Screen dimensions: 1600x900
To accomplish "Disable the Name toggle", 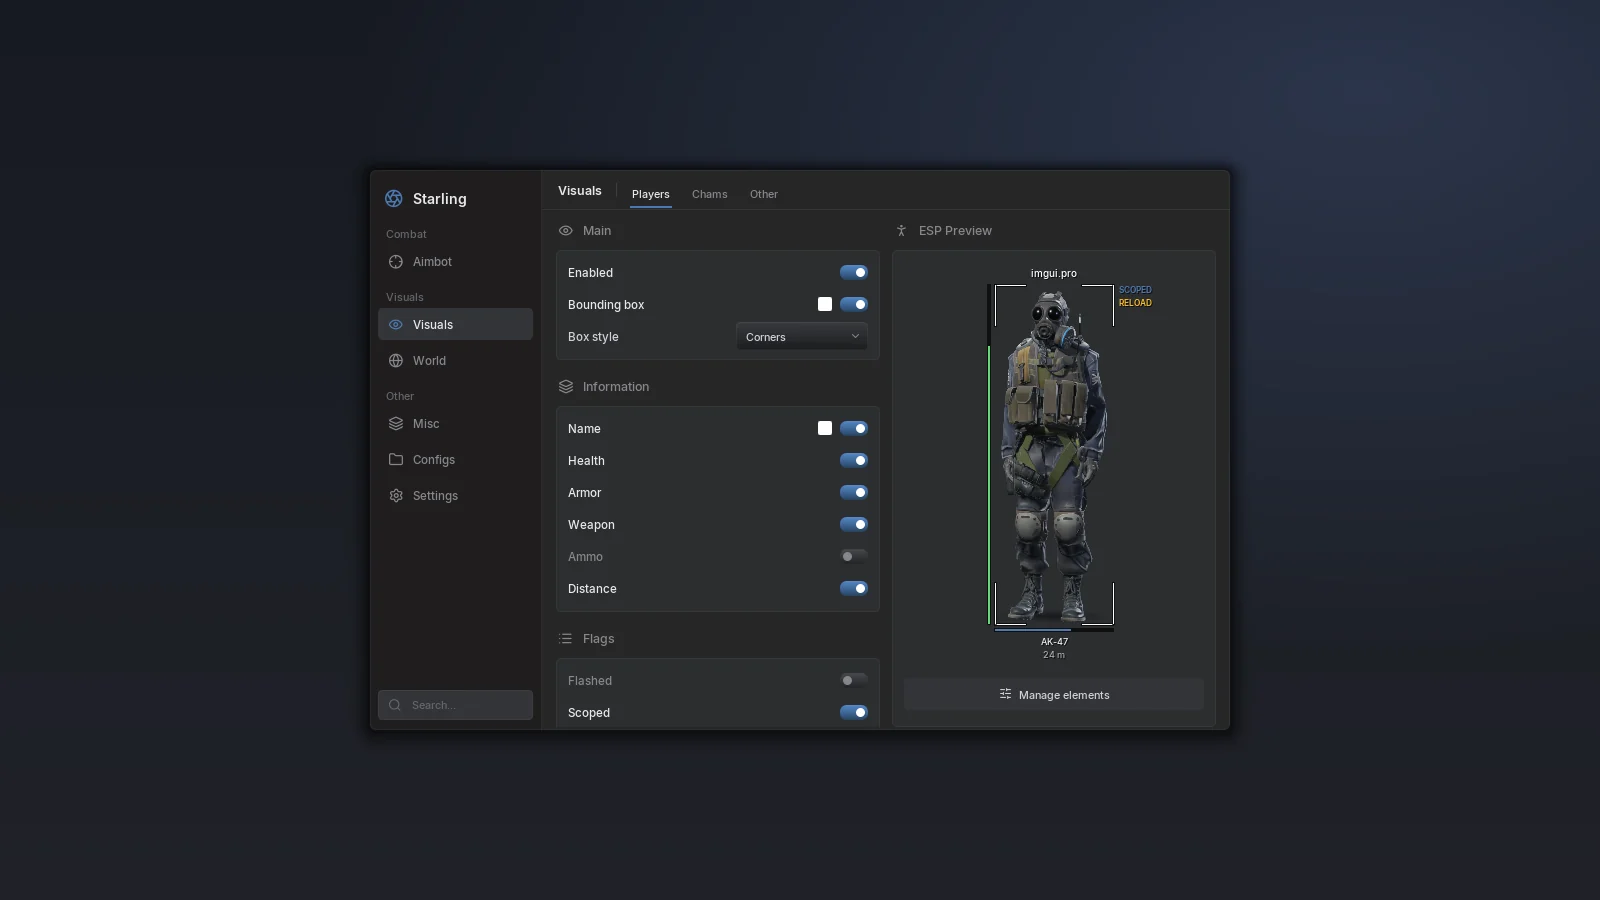I will pos(854,429).
